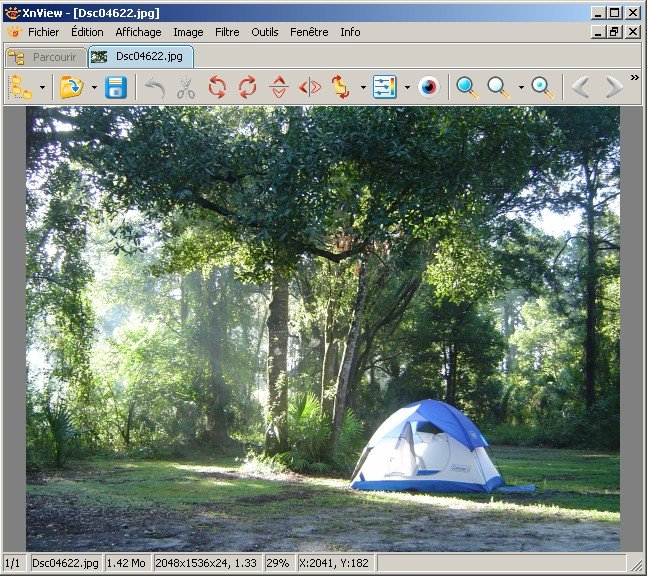Open the Info menu

(350, 32)
